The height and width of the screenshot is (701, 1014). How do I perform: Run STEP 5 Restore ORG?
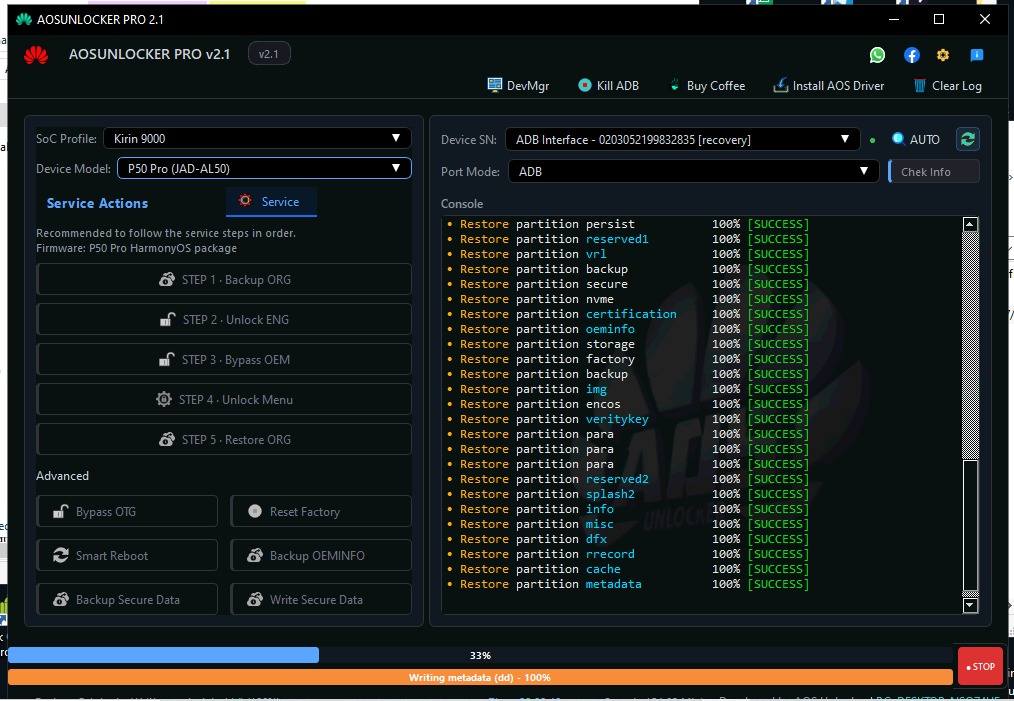(224, 440)
